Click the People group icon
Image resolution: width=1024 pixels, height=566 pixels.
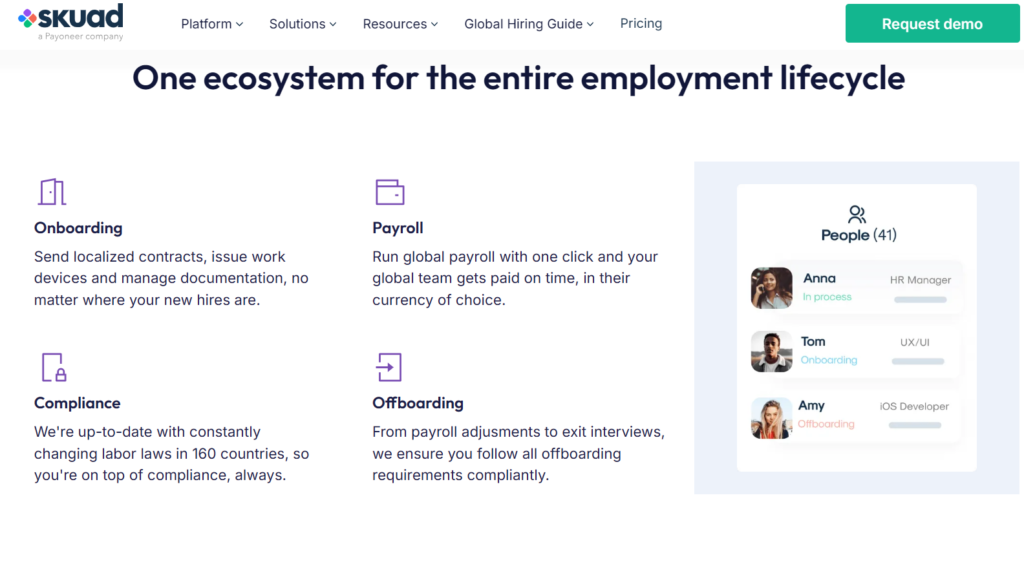(857, 214)
